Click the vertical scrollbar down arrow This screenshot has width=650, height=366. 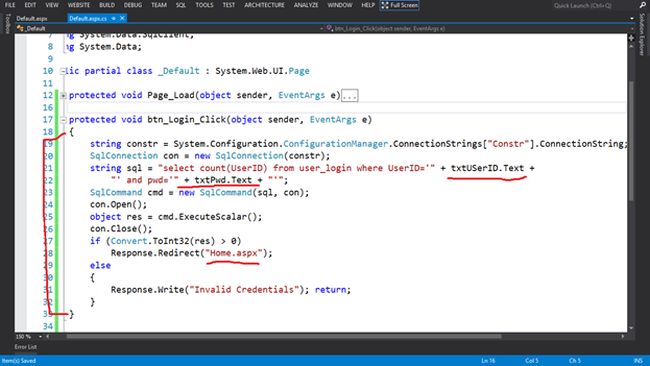click(631, 328)
